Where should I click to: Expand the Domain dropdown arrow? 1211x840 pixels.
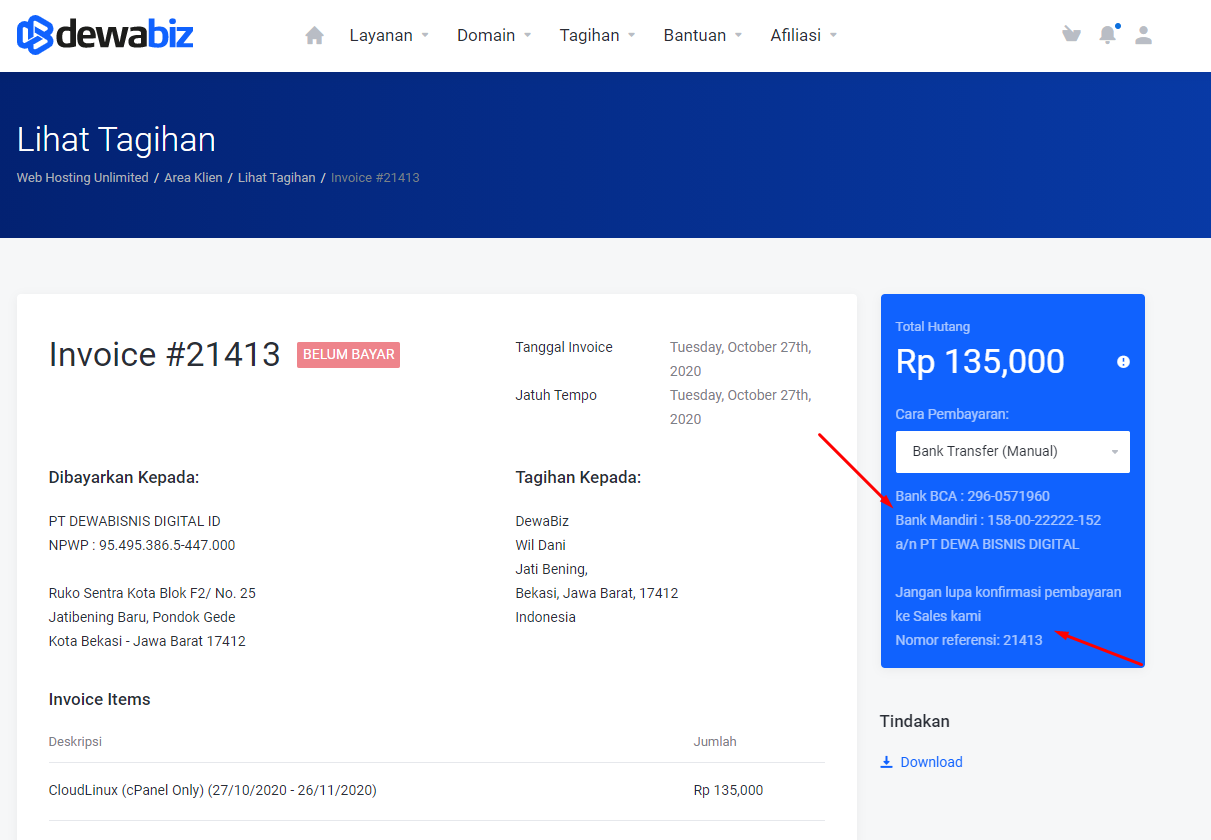(527, 35)
